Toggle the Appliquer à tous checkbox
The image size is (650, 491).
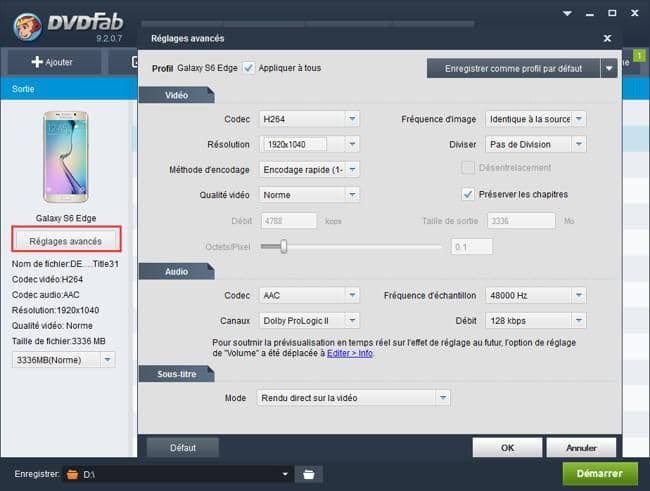point(248,68)
